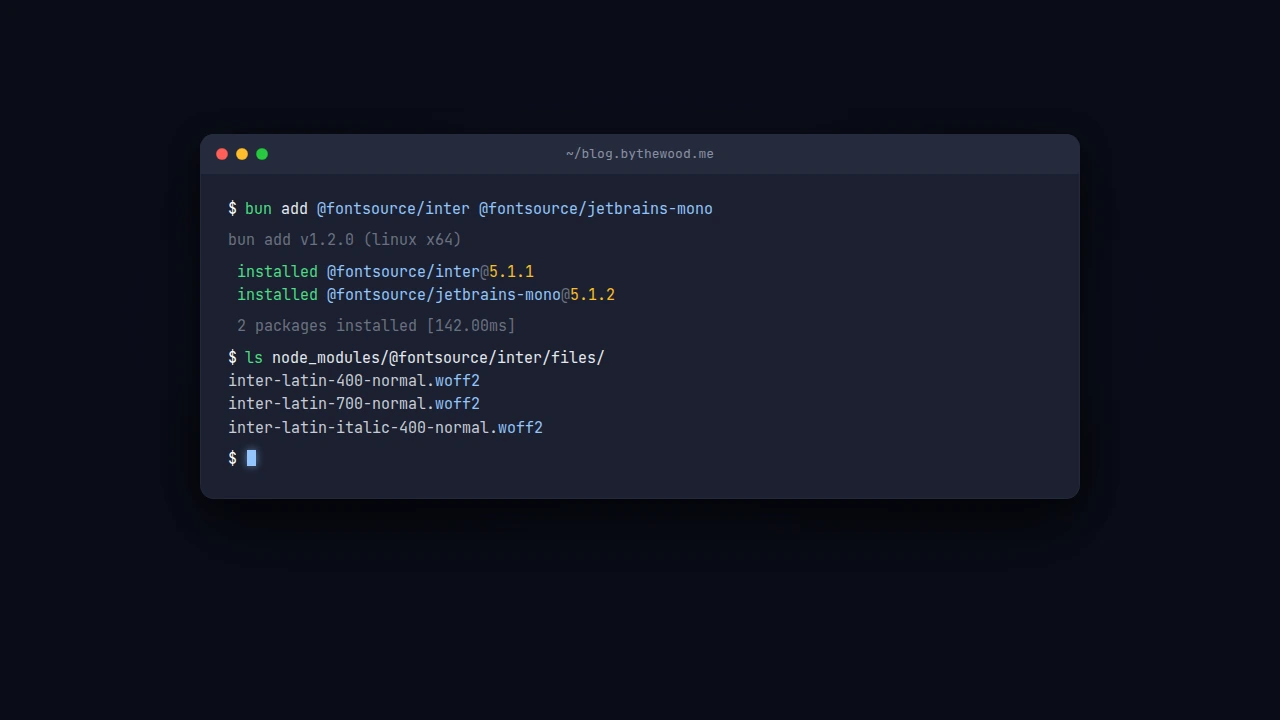Viewport: 1280px width, 720px height.
Task: Click version number 5.1.2 for jetbrains-mono
Action: (592, 295)
